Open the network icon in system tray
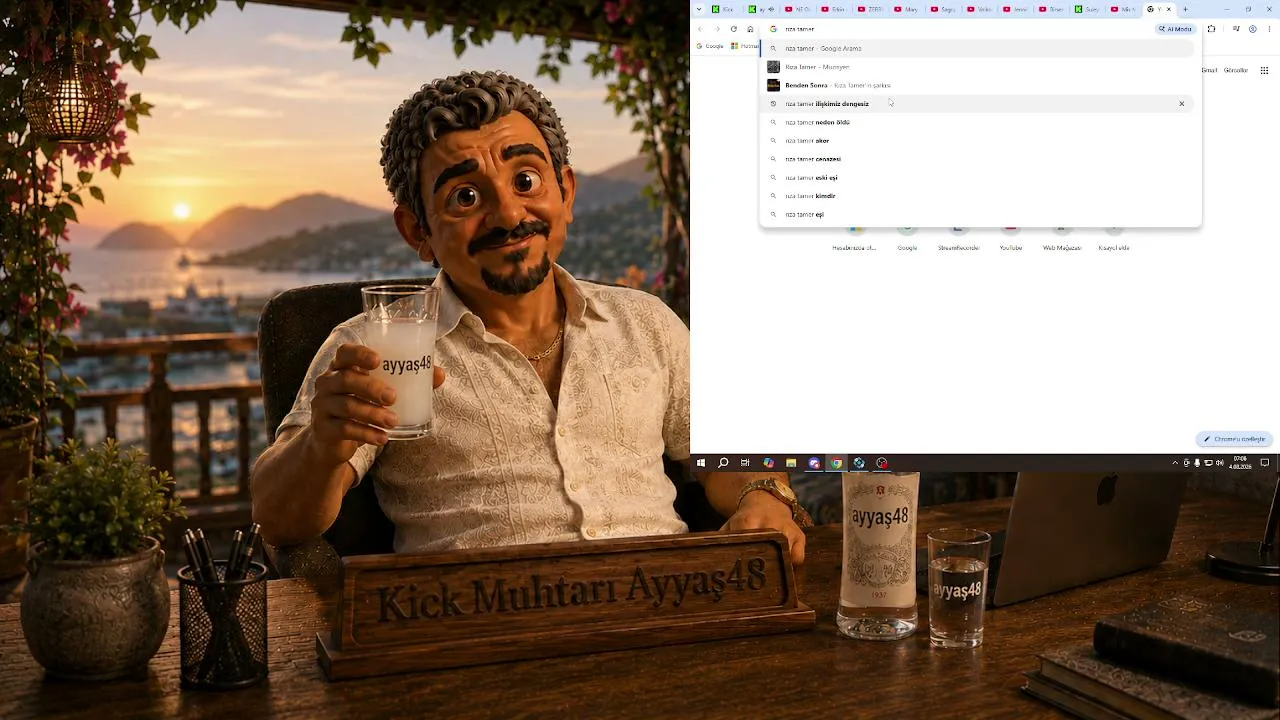Viewport: 1280px width, 720px height. (1208, 463)
